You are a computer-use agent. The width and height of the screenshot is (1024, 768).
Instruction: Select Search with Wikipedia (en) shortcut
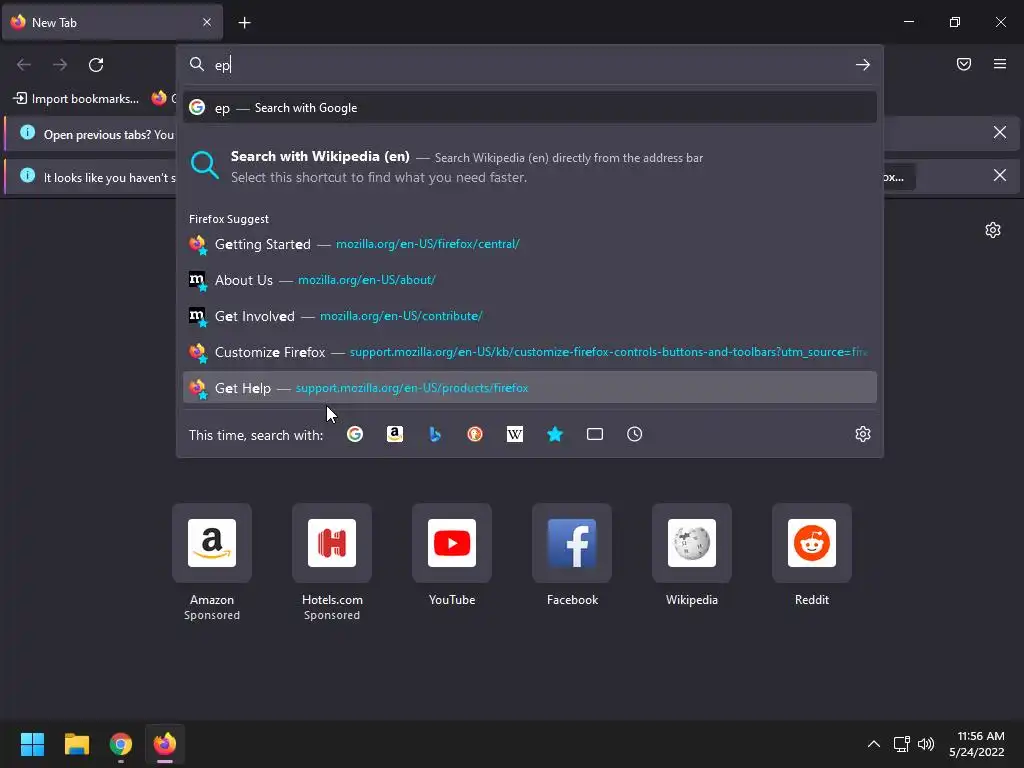coord(530,166)
